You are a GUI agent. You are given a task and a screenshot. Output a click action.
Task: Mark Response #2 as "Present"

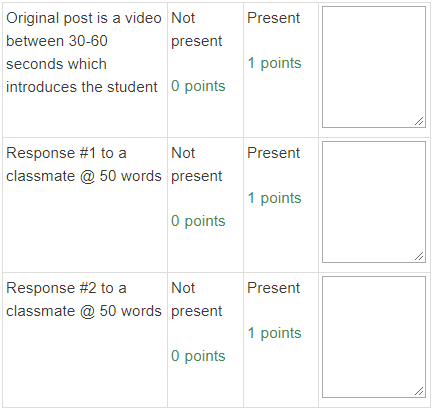(281, 340)
